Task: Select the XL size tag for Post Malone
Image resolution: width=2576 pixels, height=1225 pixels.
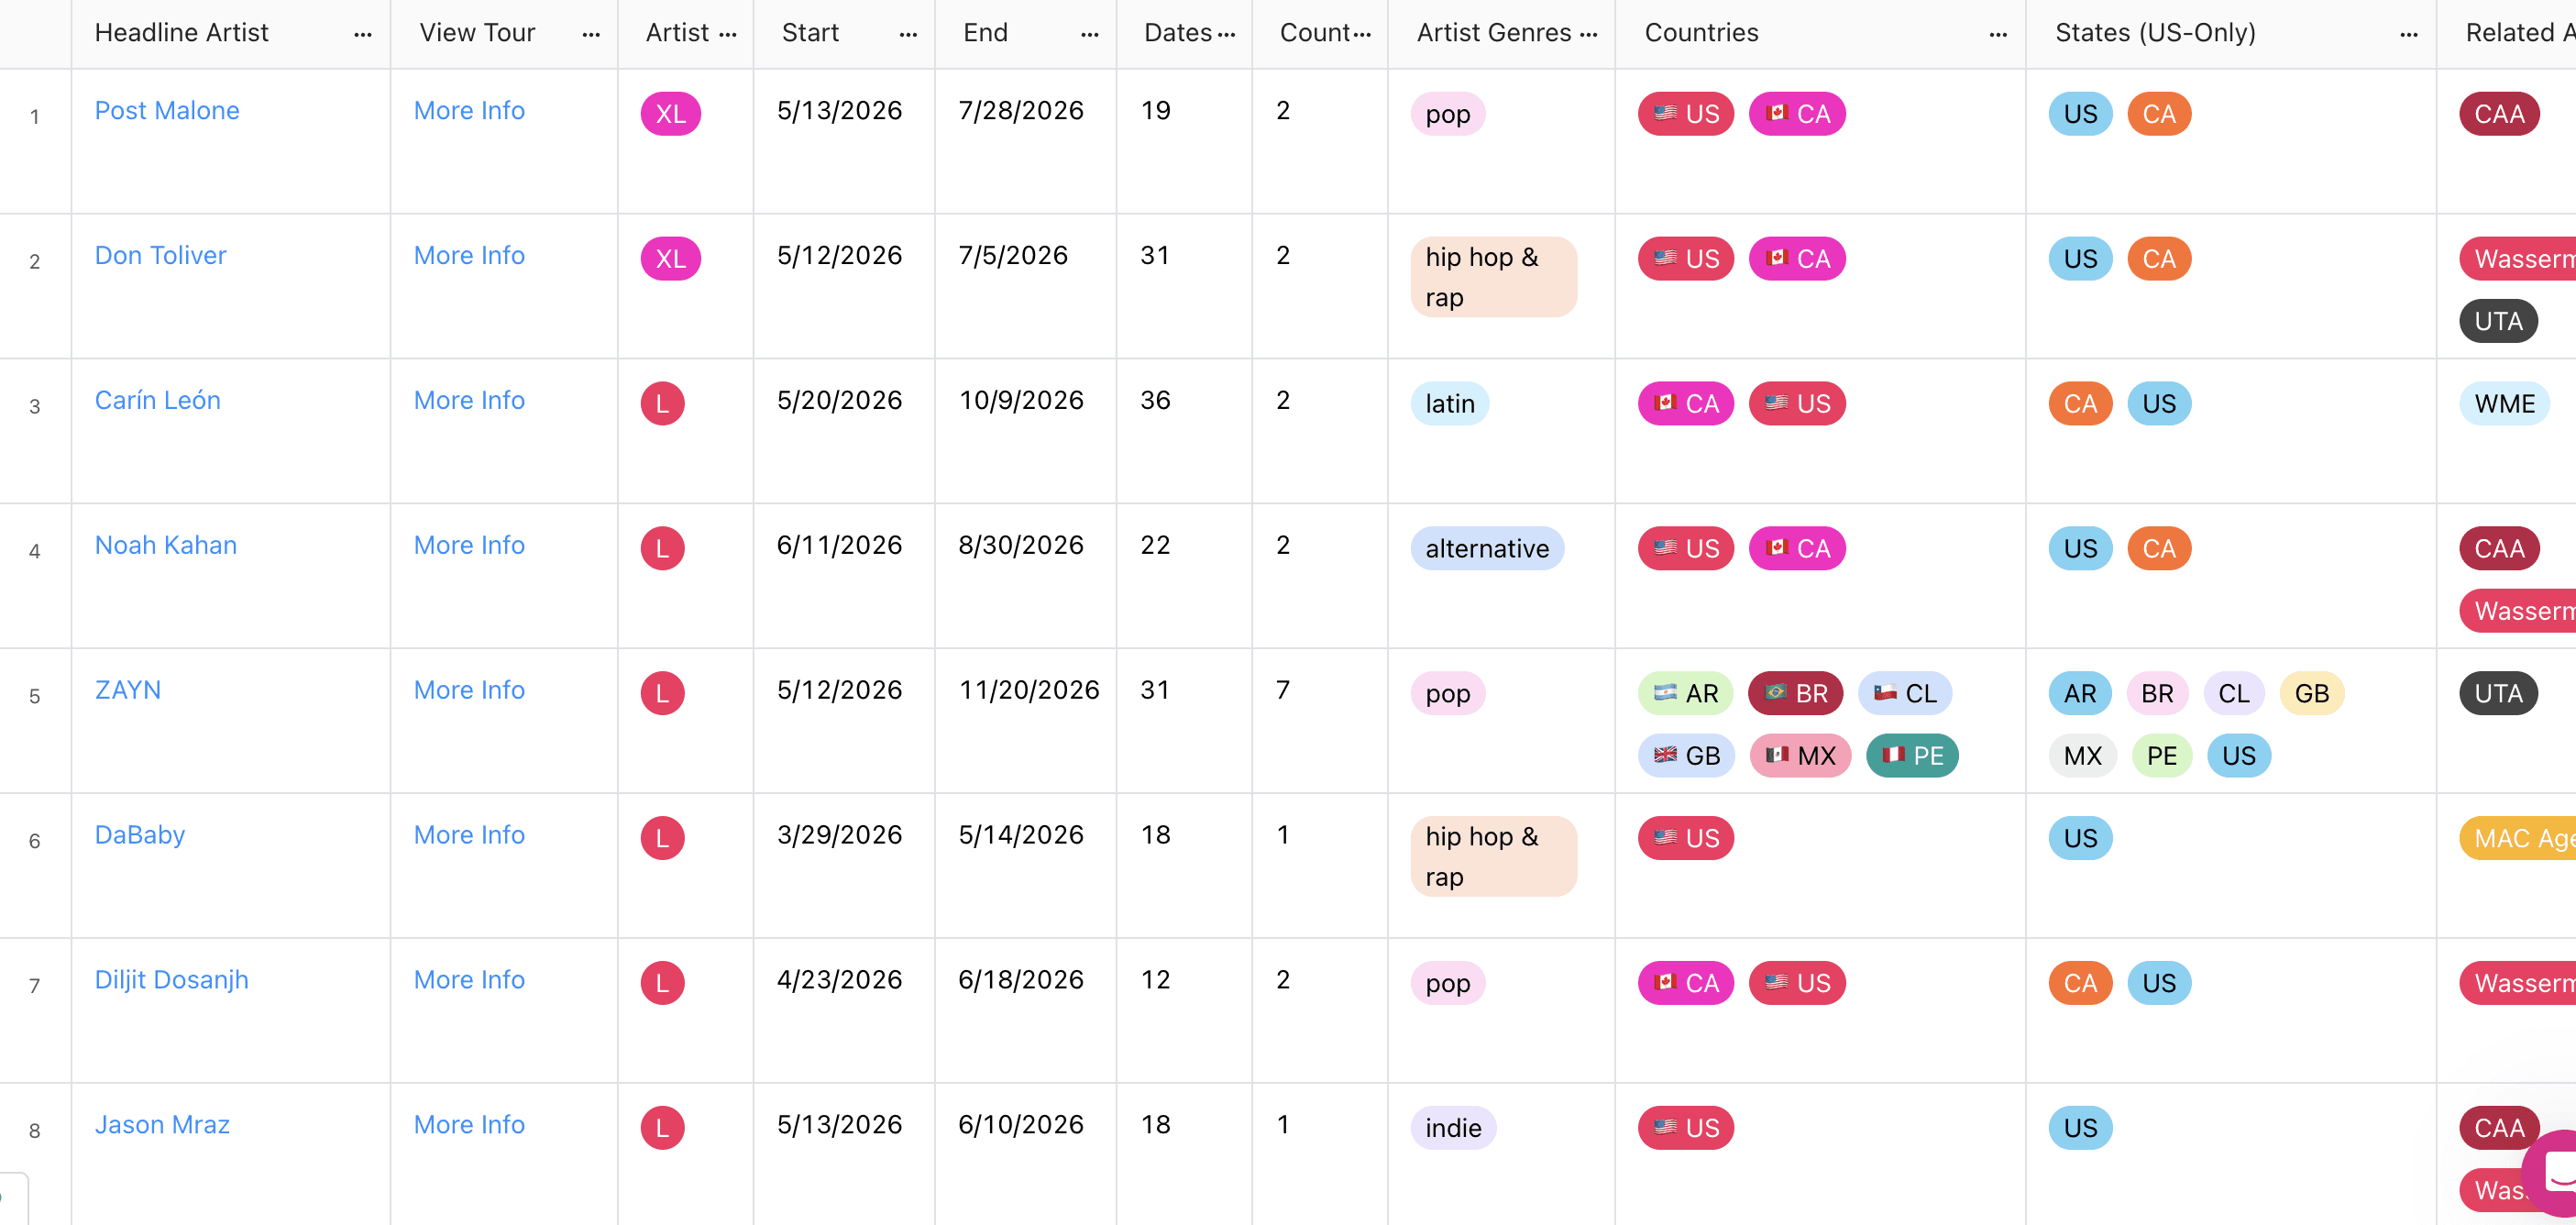Action: (670, 114)
